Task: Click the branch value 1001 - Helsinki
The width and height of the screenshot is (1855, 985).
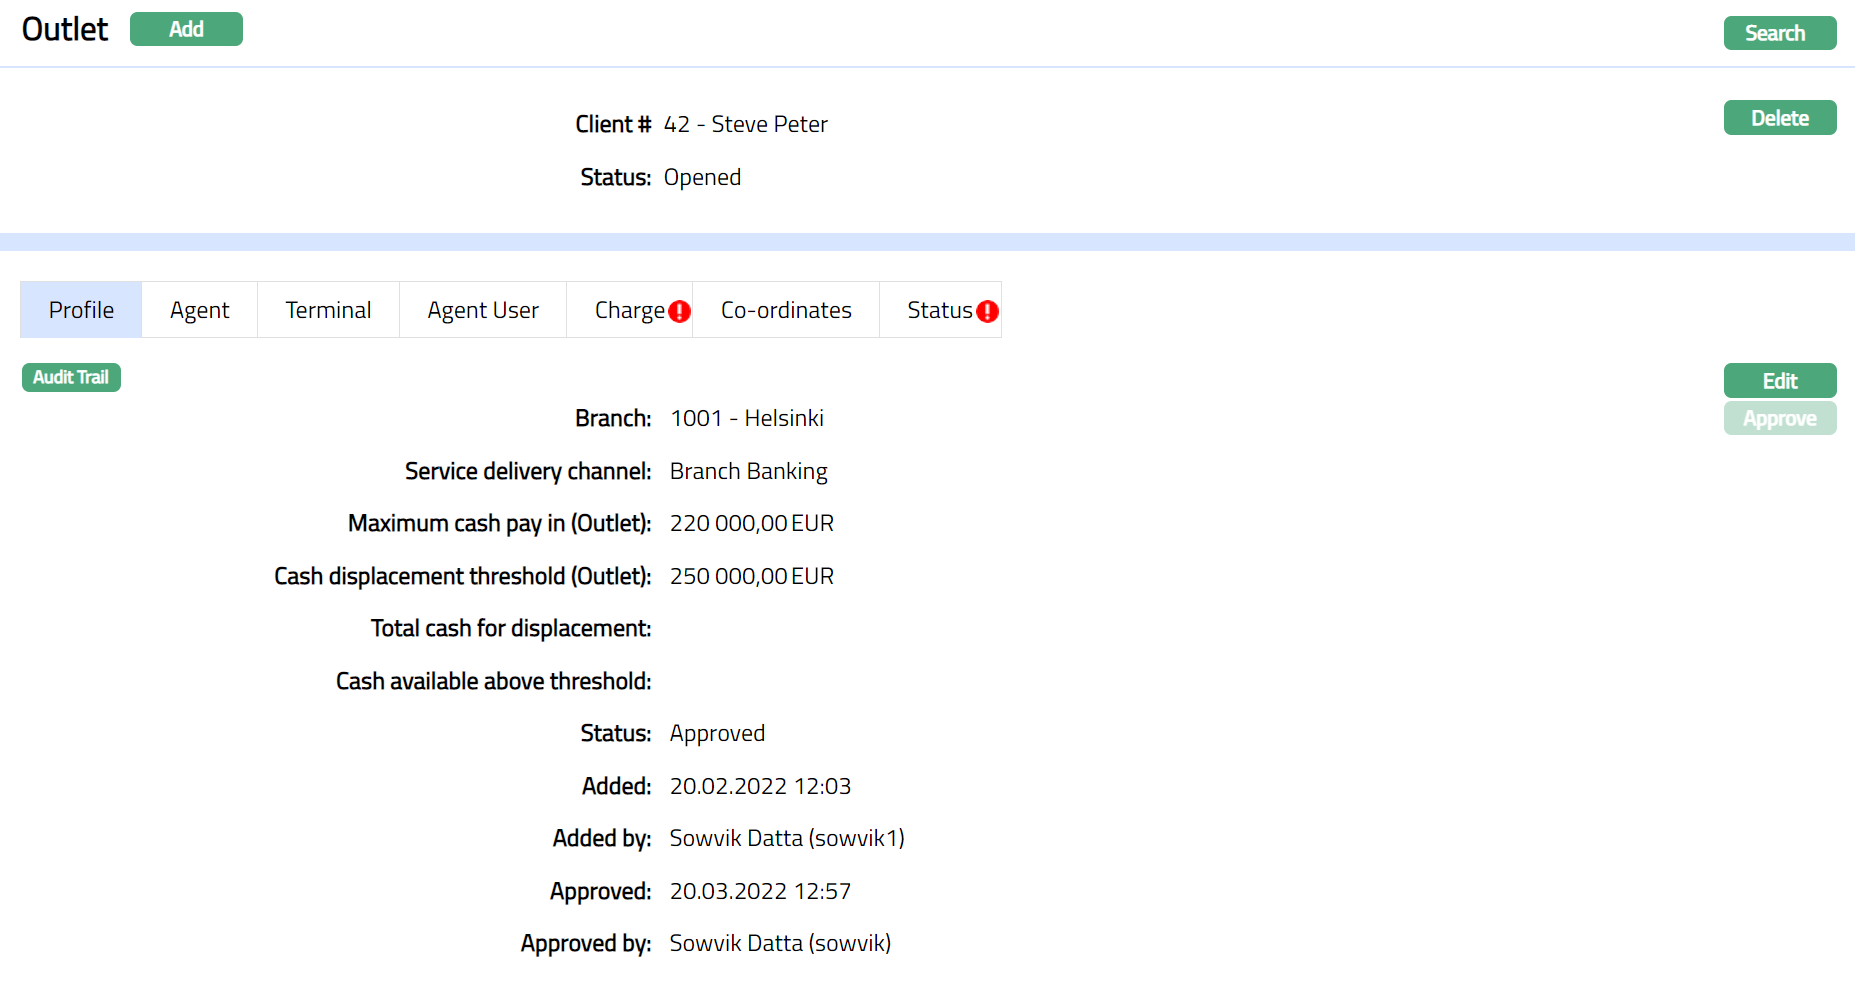Action: point(746,419)
